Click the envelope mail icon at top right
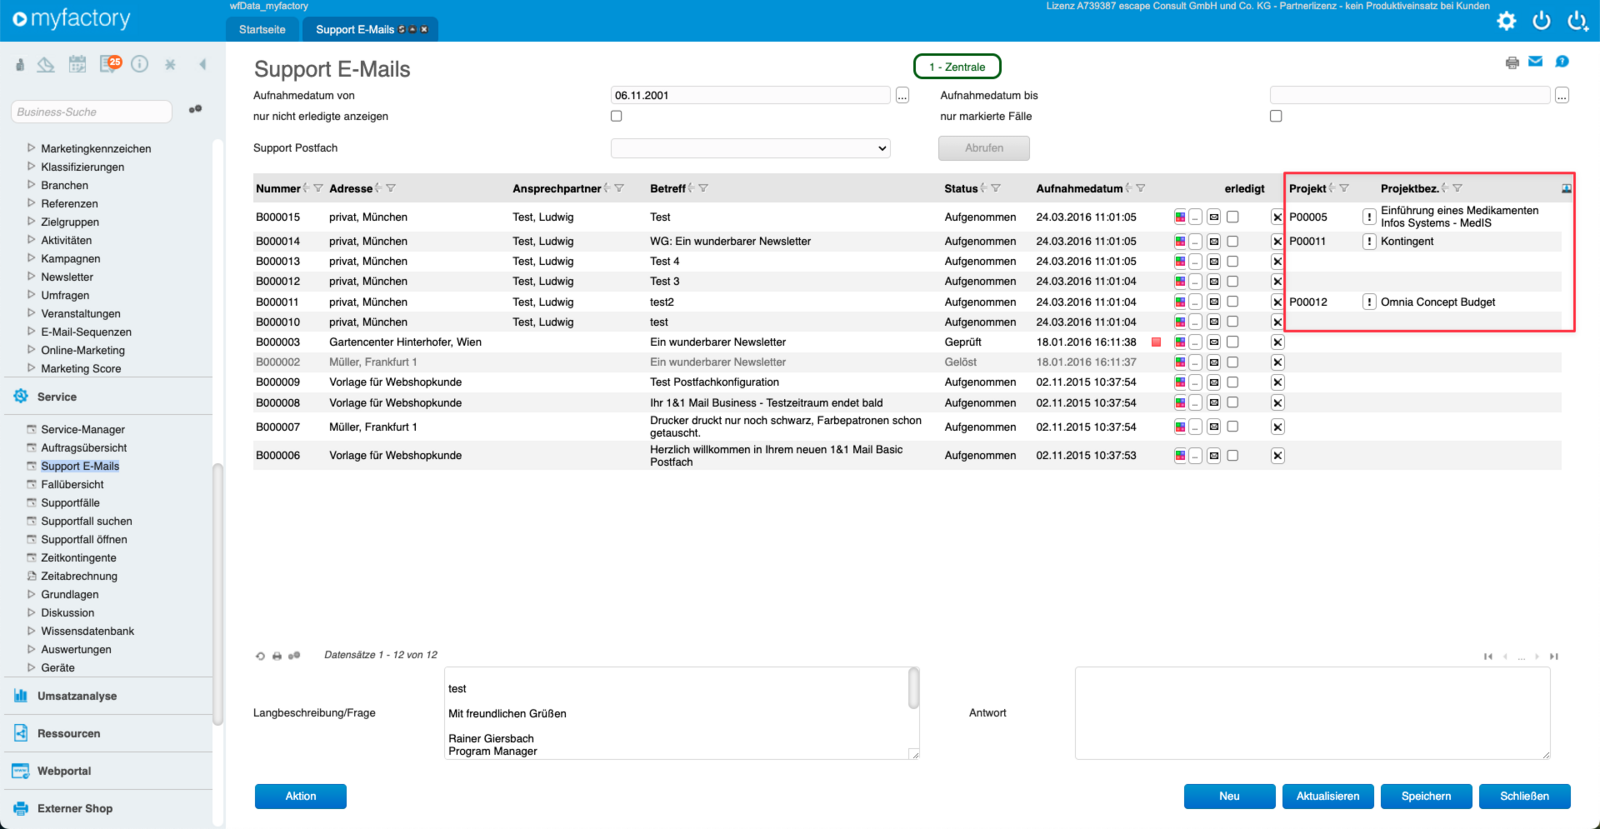The height and width of the screenshot is (829, 1600). point(1535,62)
